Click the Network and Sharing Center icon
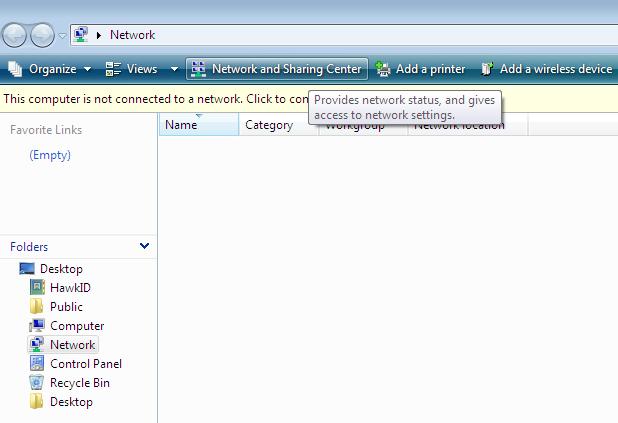 (198, 69)
